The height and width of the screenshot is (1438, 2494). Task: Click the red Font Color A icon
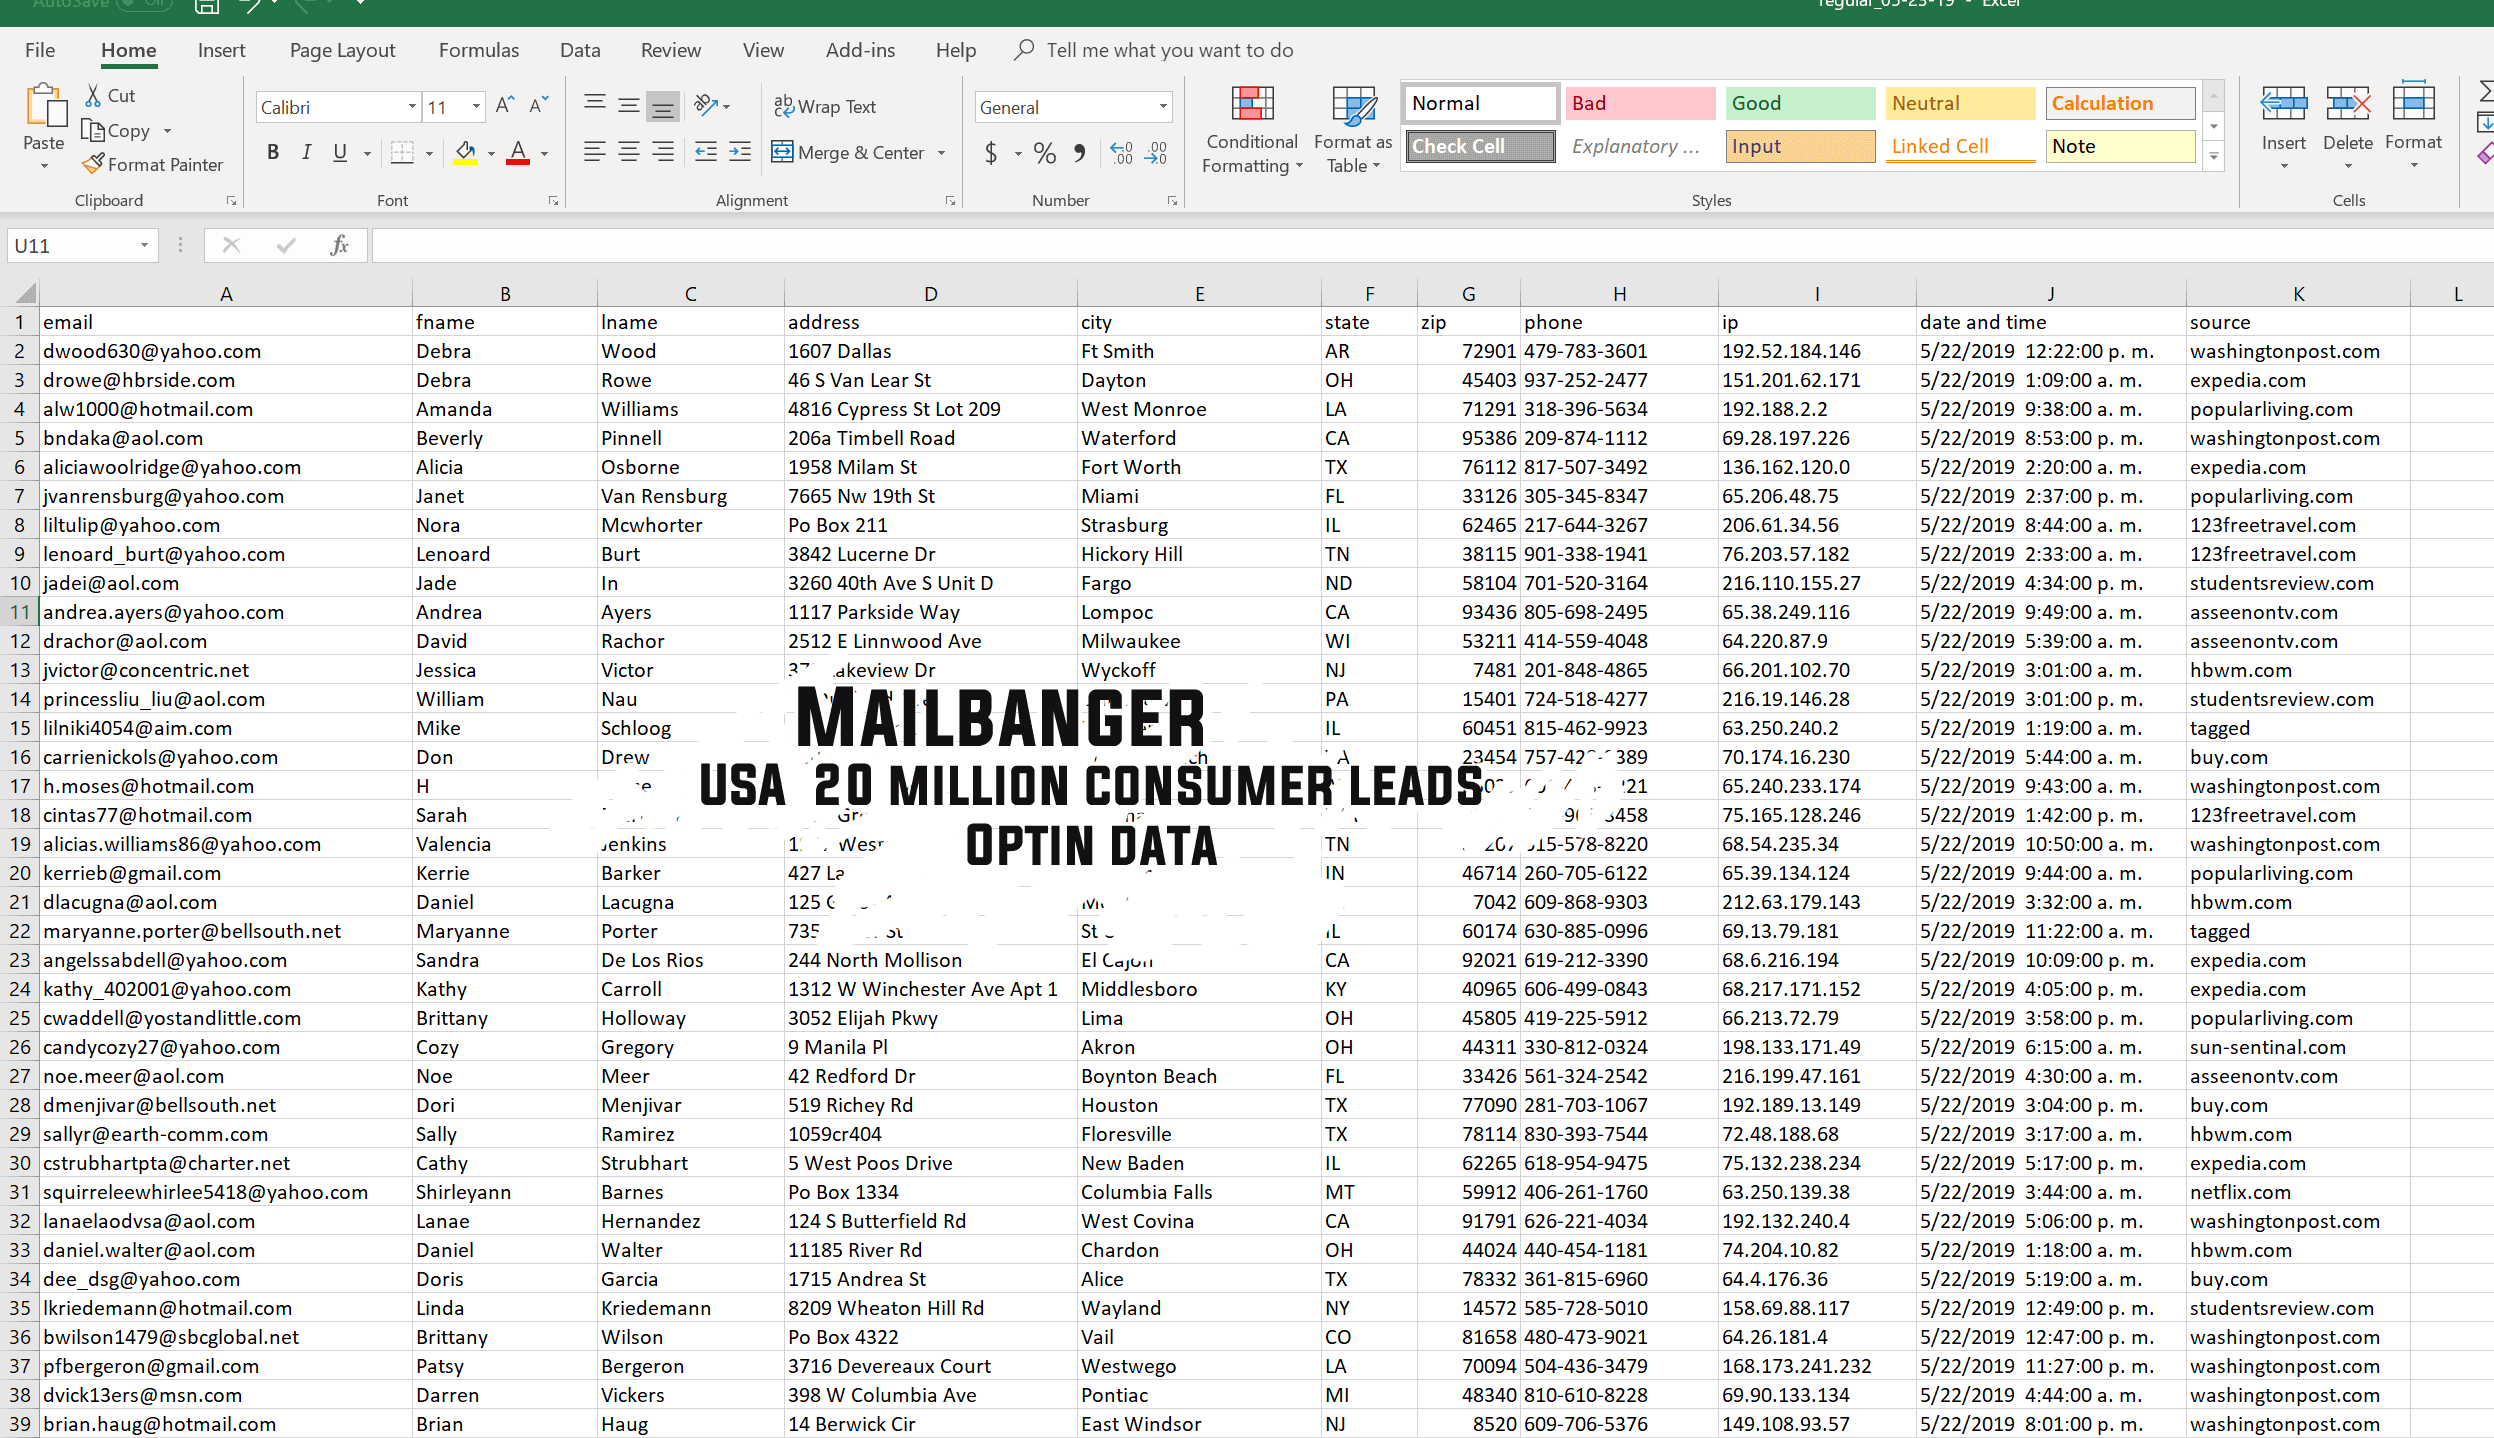pos(518,152)
